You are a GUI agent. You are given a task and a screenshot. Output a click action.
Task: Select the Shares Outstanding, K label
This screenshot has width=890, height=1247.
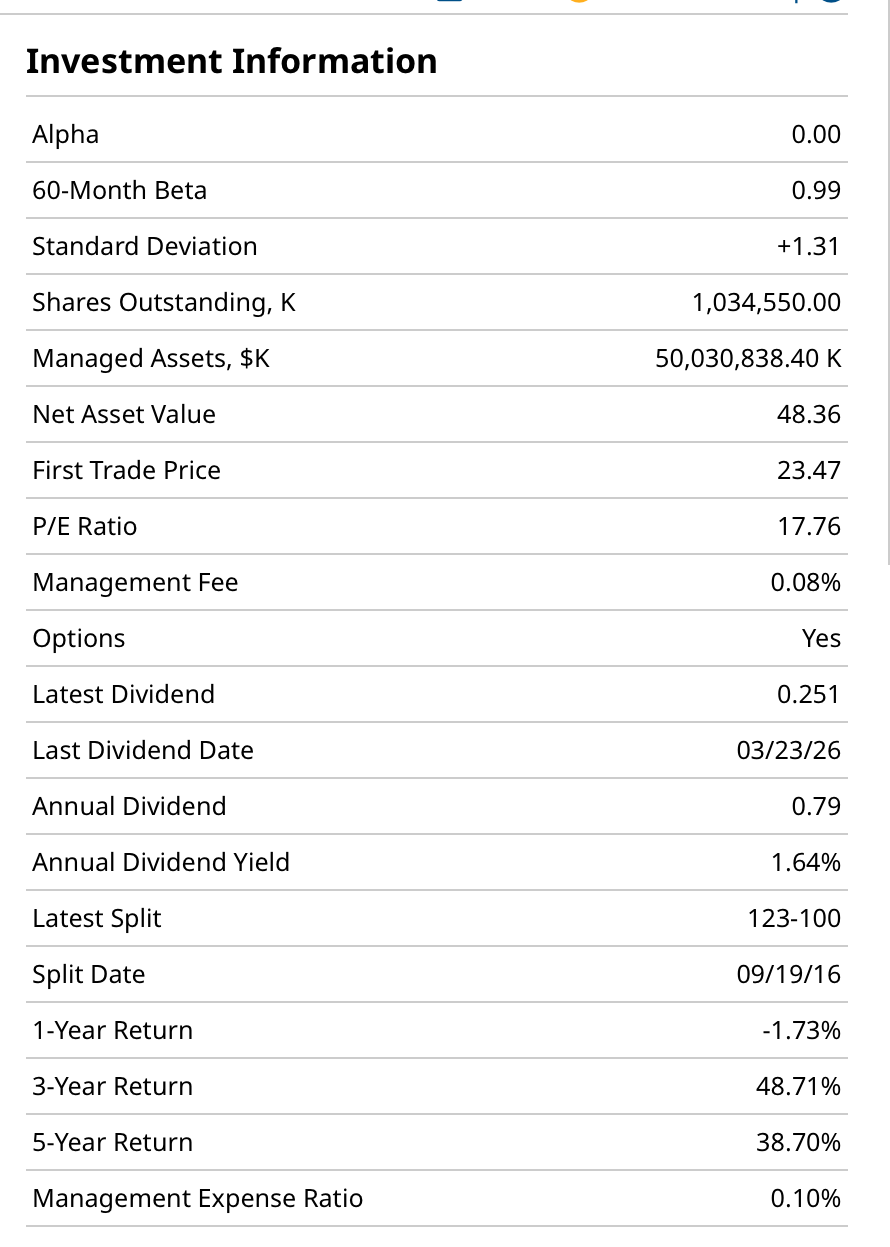tap(164, 302)
